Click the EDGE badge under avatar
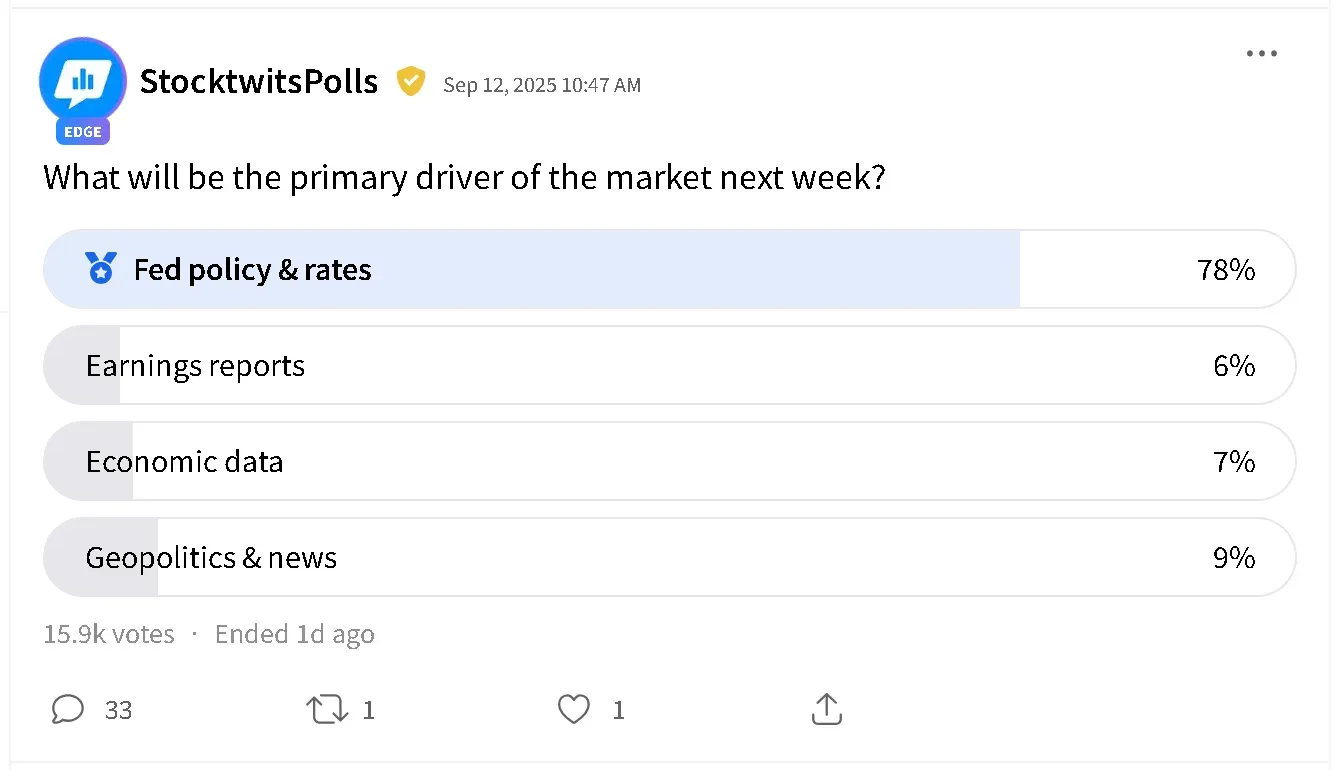This screenshot has width=1339, height=770. pos(83,132)
